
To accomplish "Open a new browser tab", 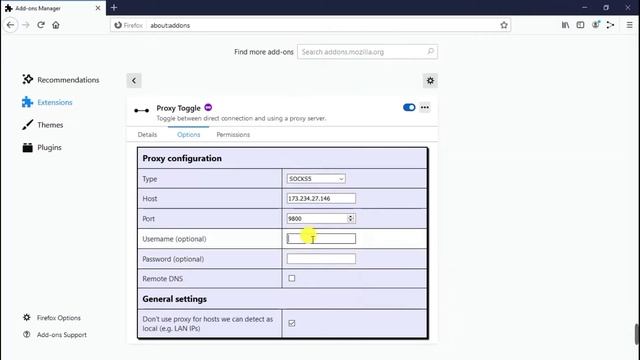I will click(114, 7).
